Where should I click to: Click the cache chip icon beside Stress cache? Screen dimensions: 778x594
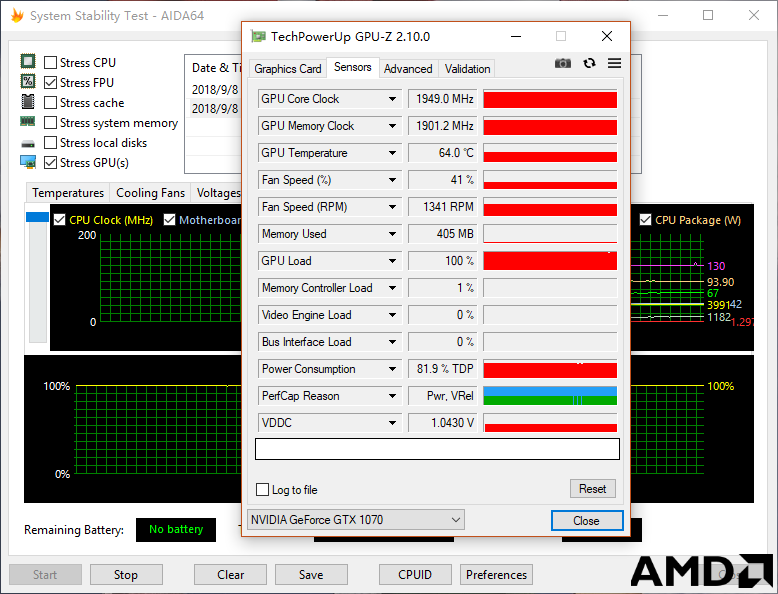pos(28,102)
